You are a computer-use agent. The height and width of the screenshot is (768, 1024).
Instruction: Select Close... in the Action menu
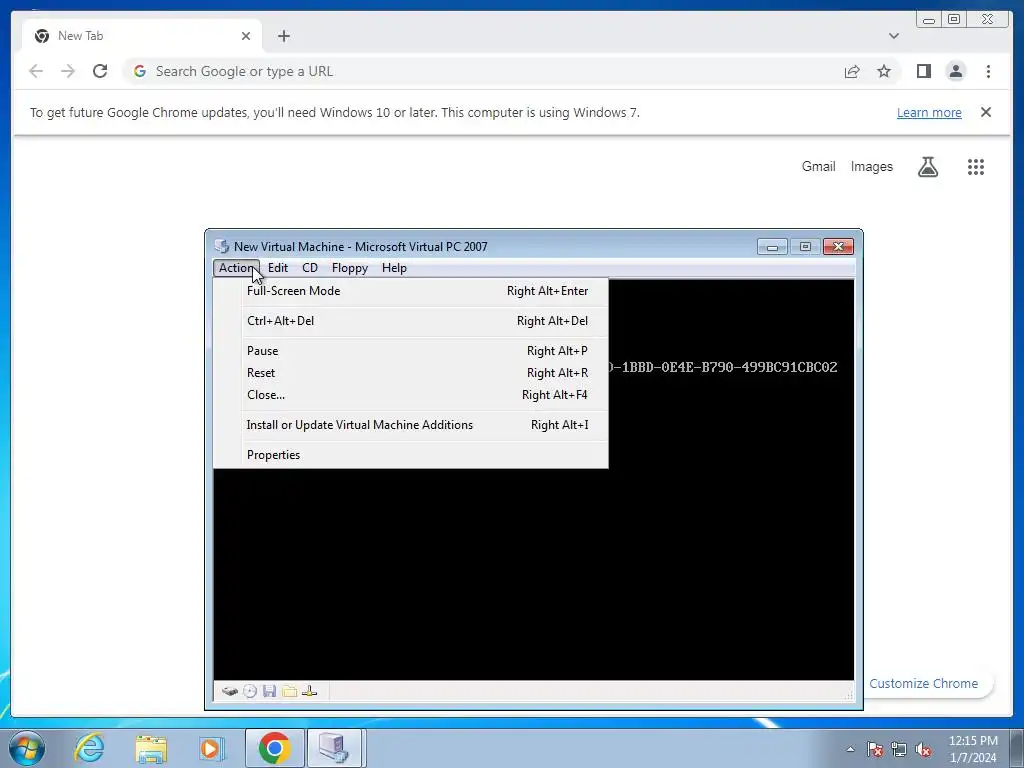tap(411, 395)
